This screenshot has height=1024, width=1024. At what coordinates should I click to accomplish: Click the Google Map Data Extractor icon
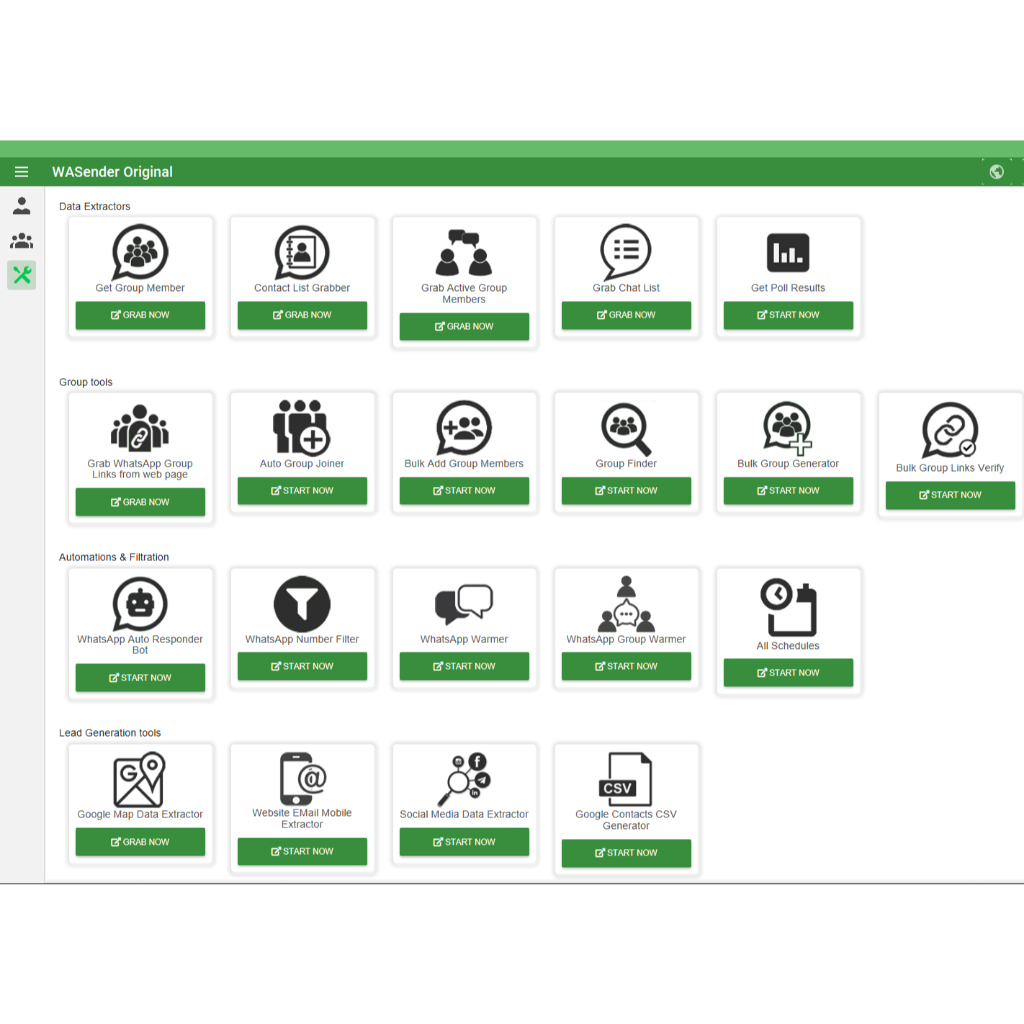pos(138,780)
